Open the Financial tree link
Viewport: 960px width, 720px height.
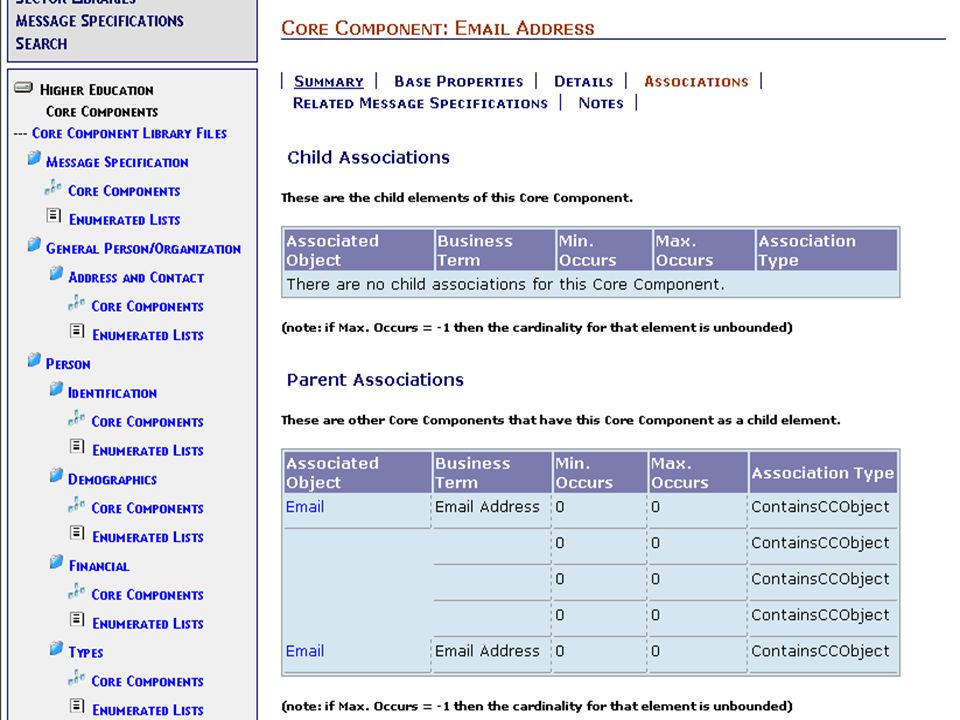coord(99,566)
